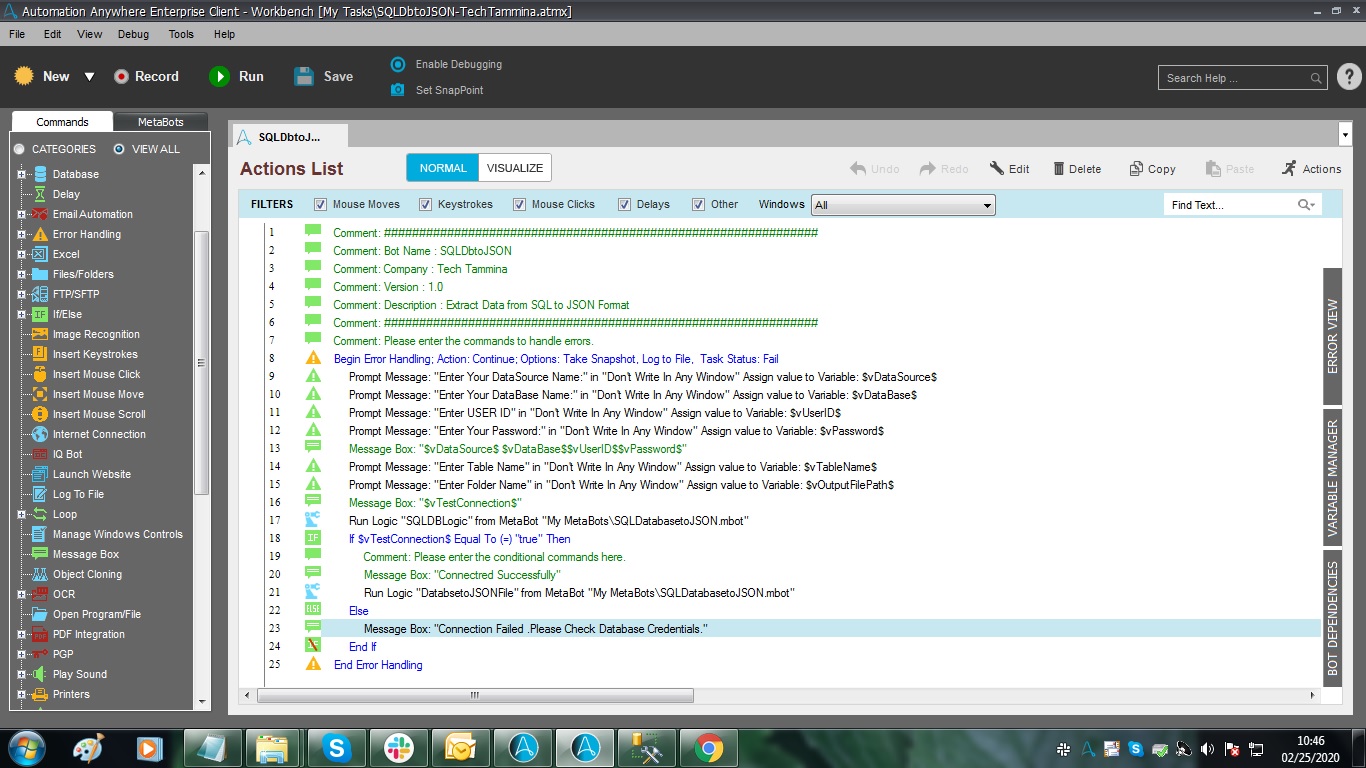Select the CATEGORIES radio button
This screenshot has width=1366, height=768.
(19, 149)
